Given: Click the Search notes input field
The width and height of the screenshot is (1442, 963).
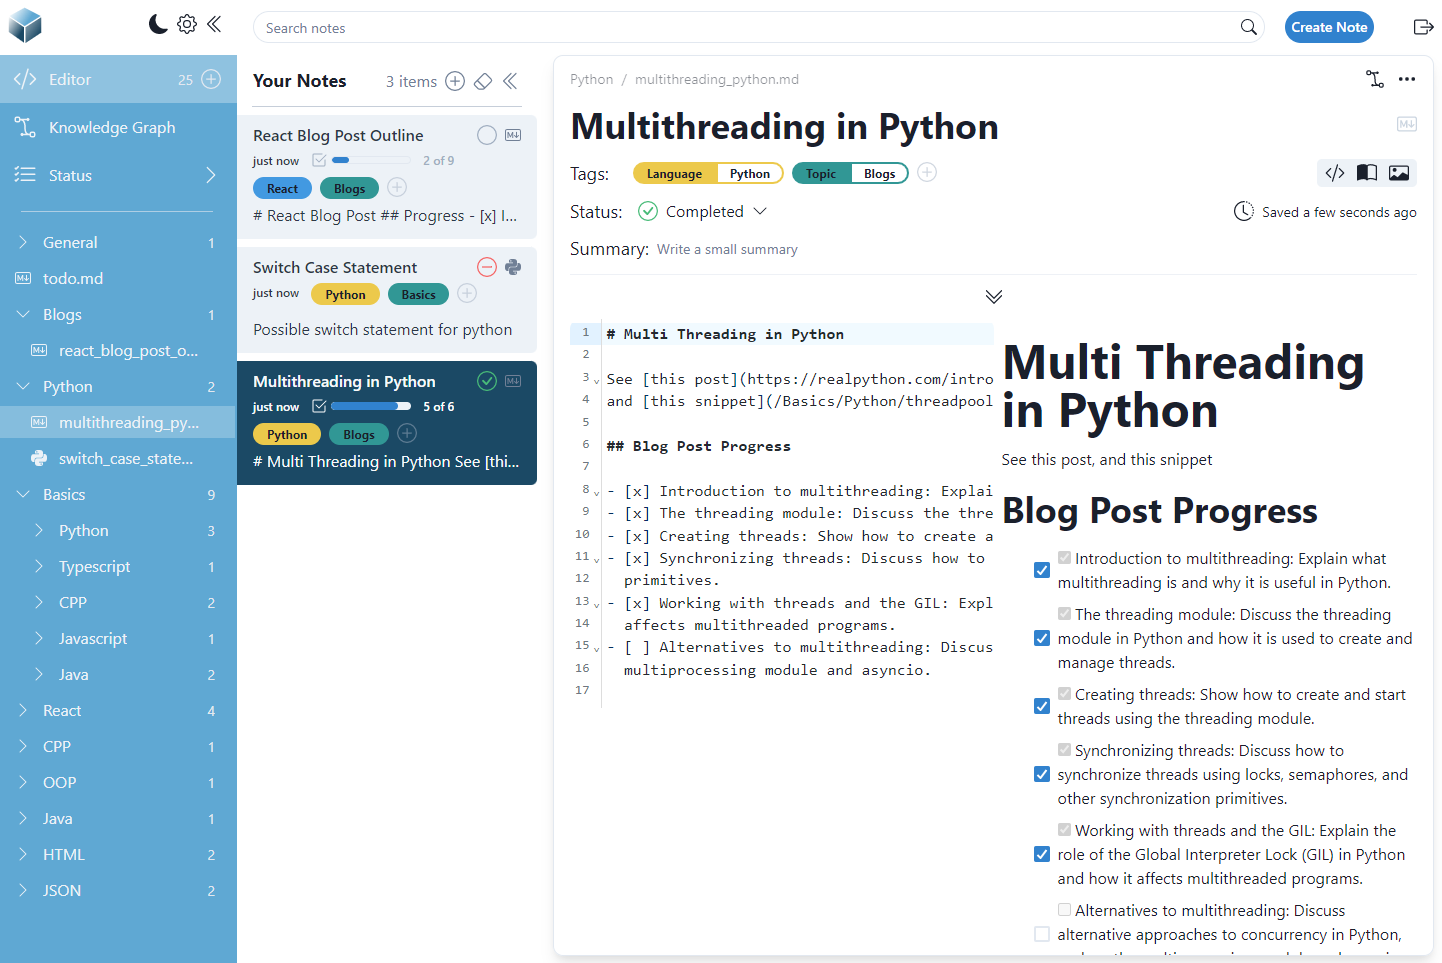Looking at the screenshot, I should [745, 28].
